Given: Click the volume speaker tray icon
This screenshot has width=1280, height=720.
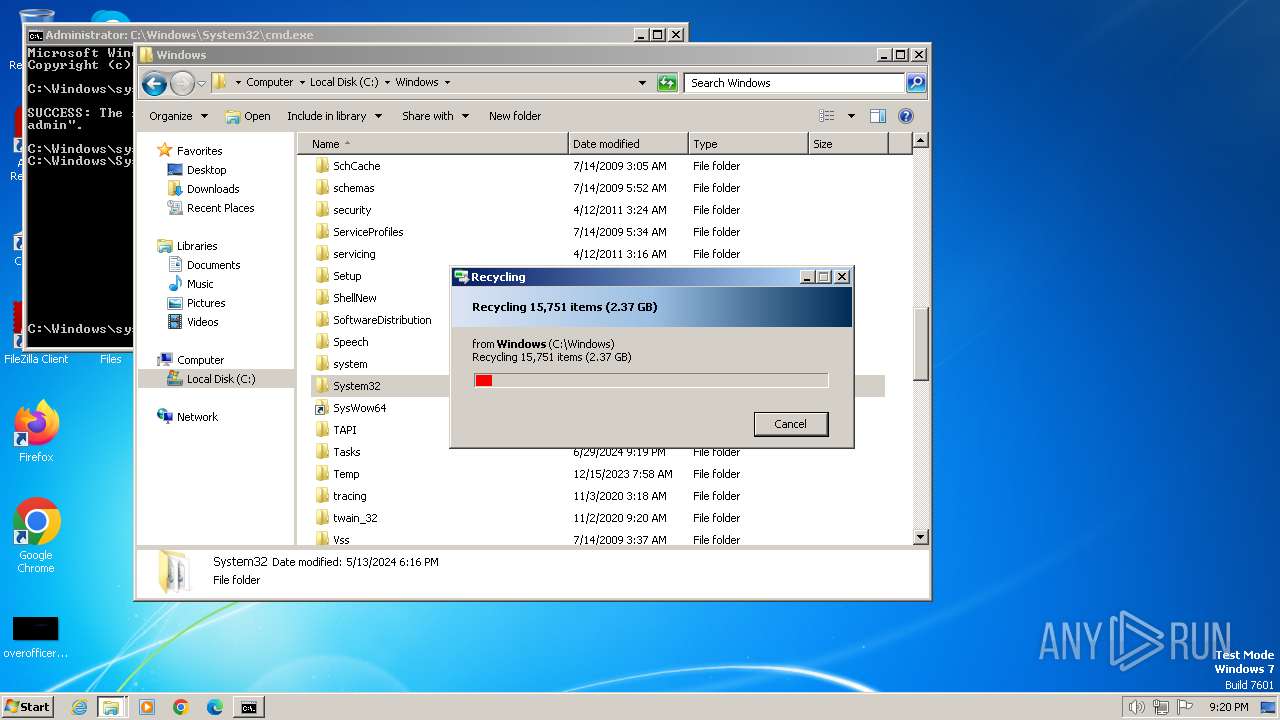Looking at the screenshot, I should click(1137, 707).
